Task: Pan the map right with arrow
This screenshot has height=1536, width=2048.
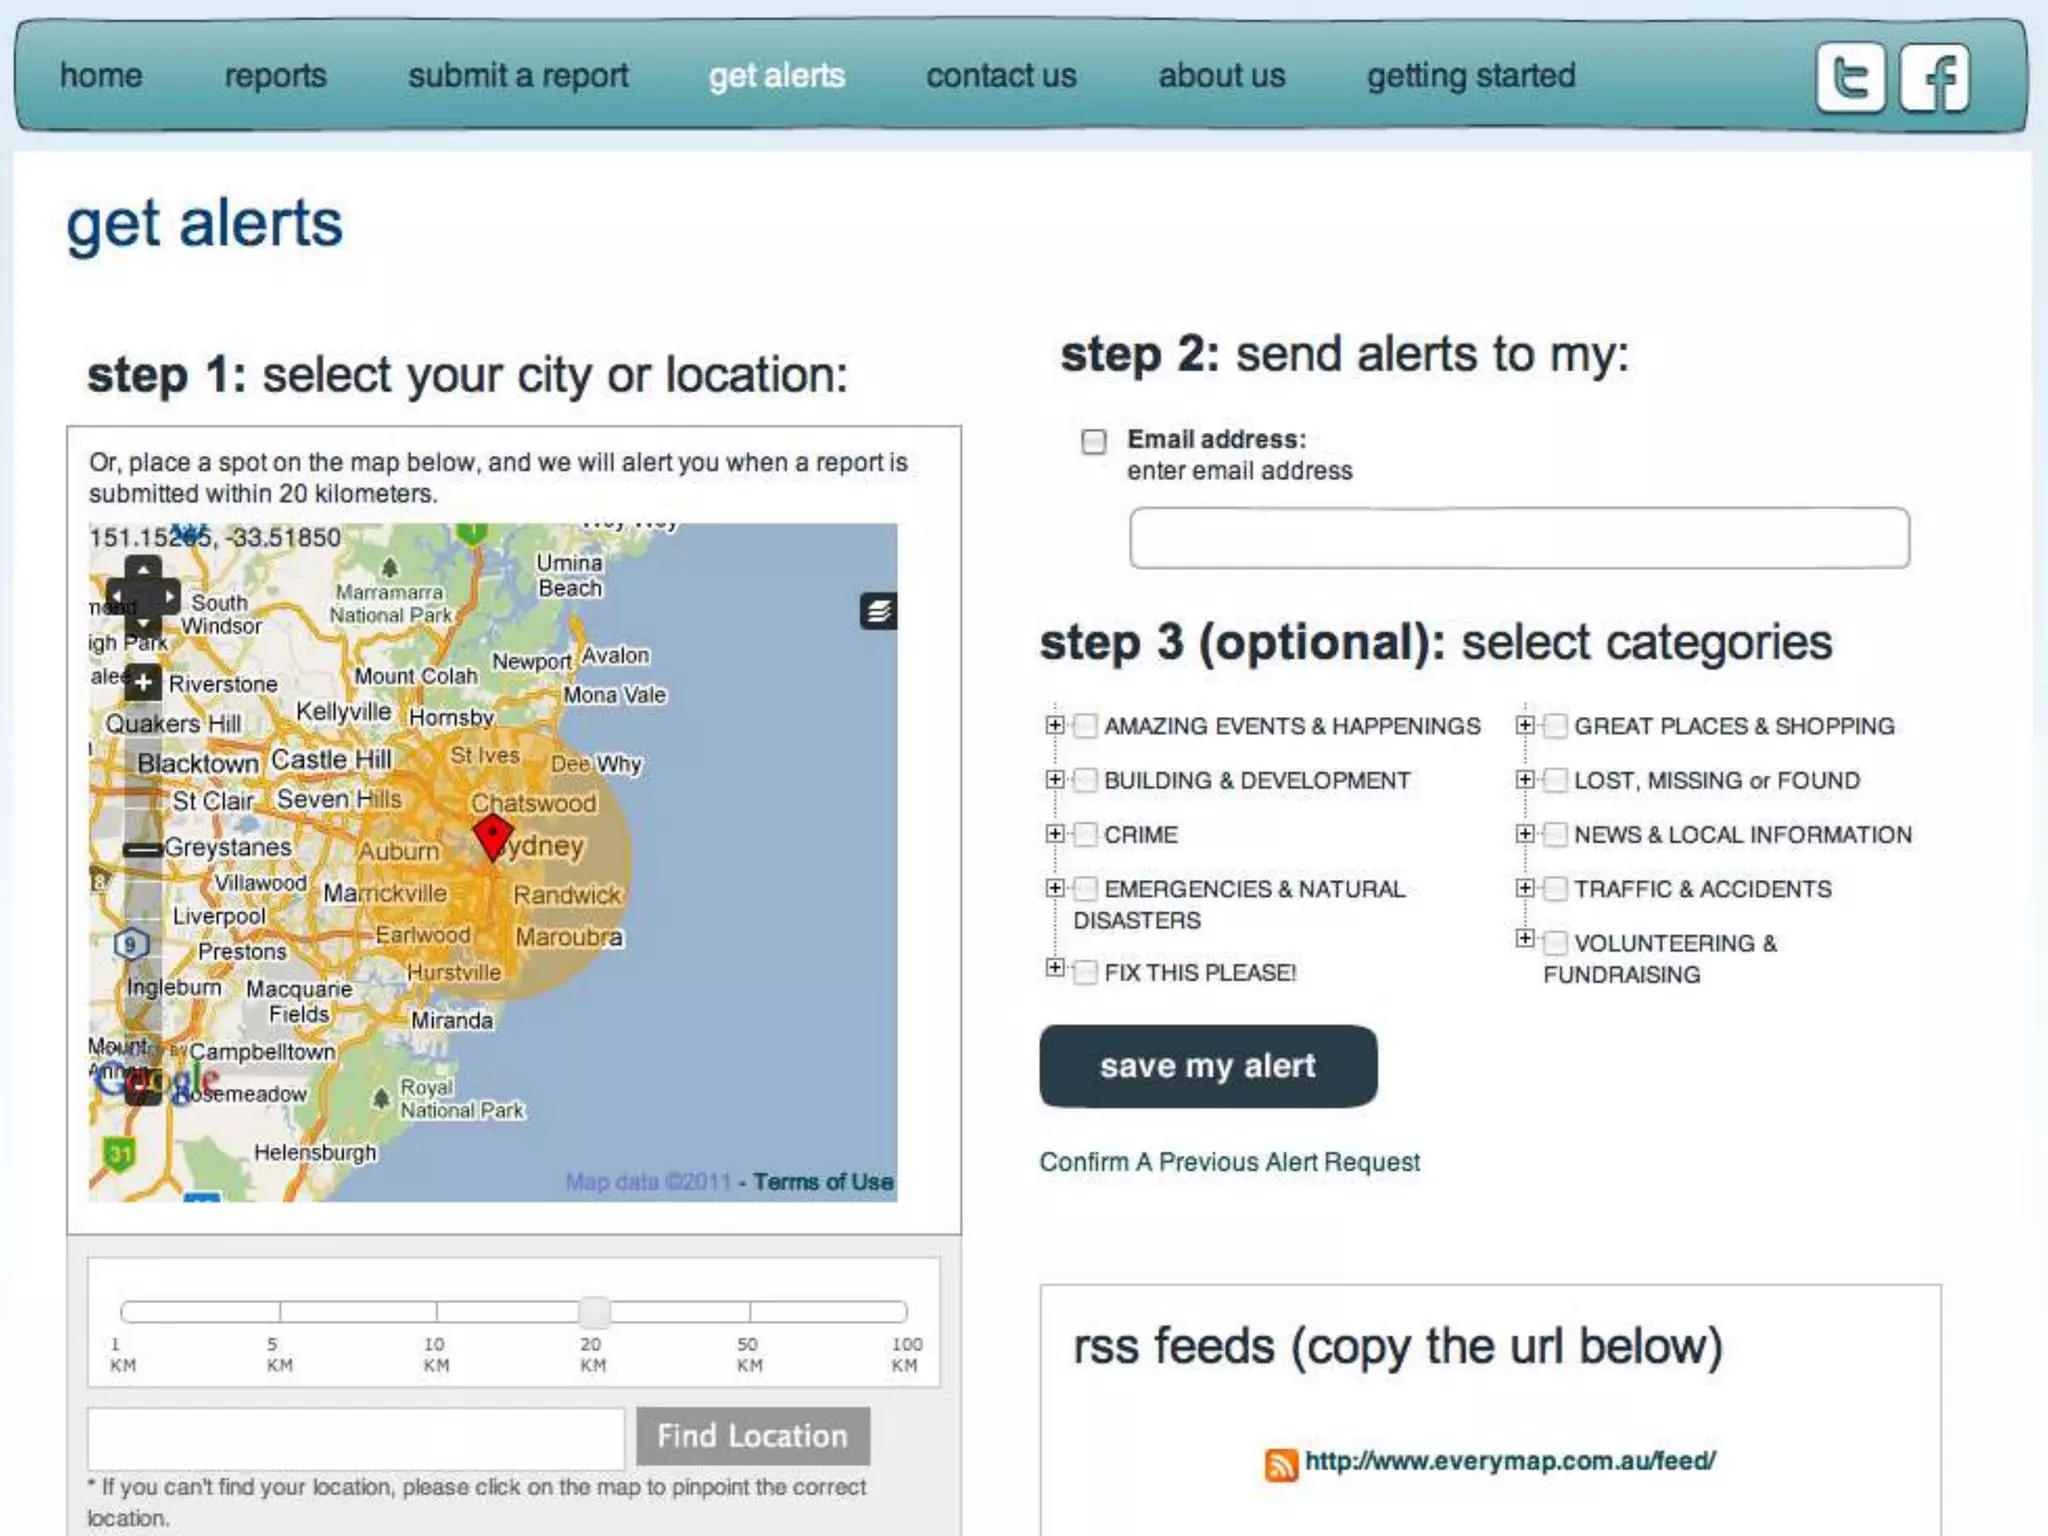Action: click(x=170, y=597)
